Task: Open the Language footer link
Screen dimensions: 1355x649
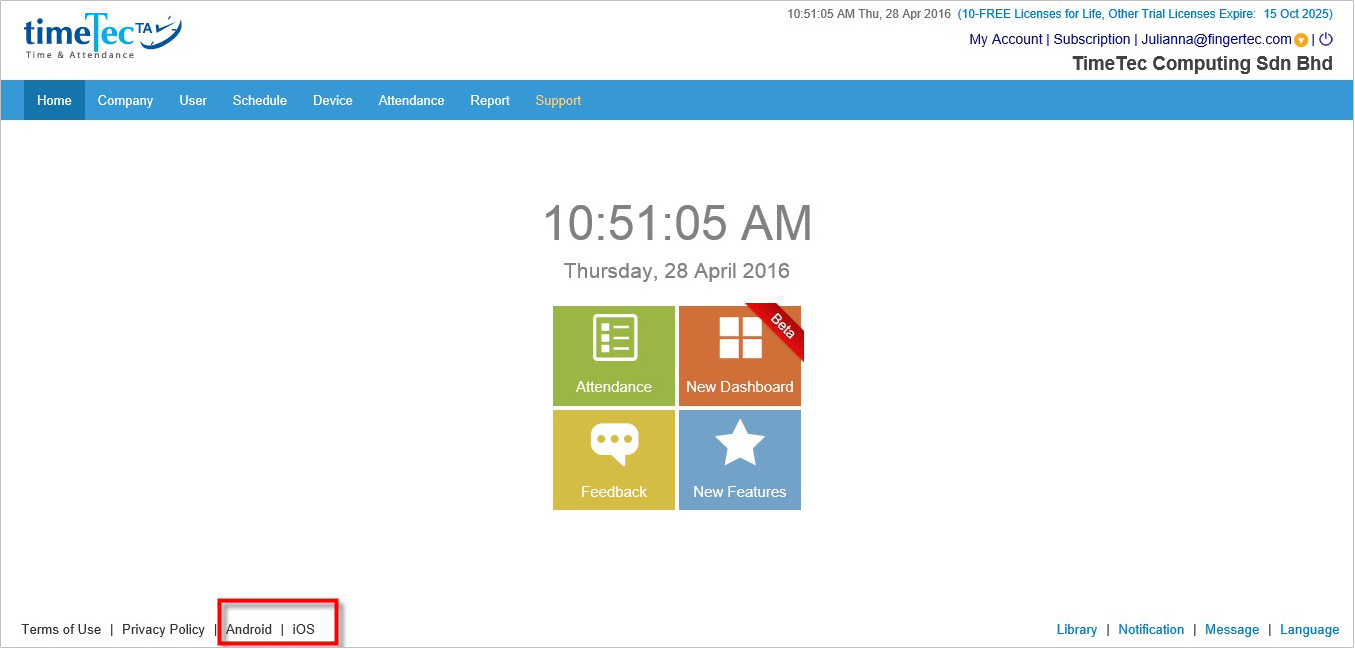Action: [x=1309, y=629]
